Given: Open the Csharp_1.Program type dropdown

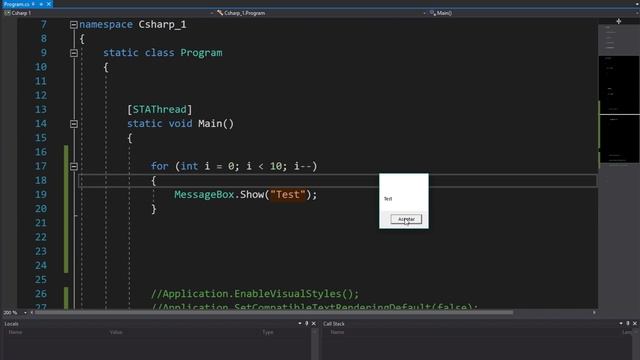Looking at the screenshot, I should 321,13.
